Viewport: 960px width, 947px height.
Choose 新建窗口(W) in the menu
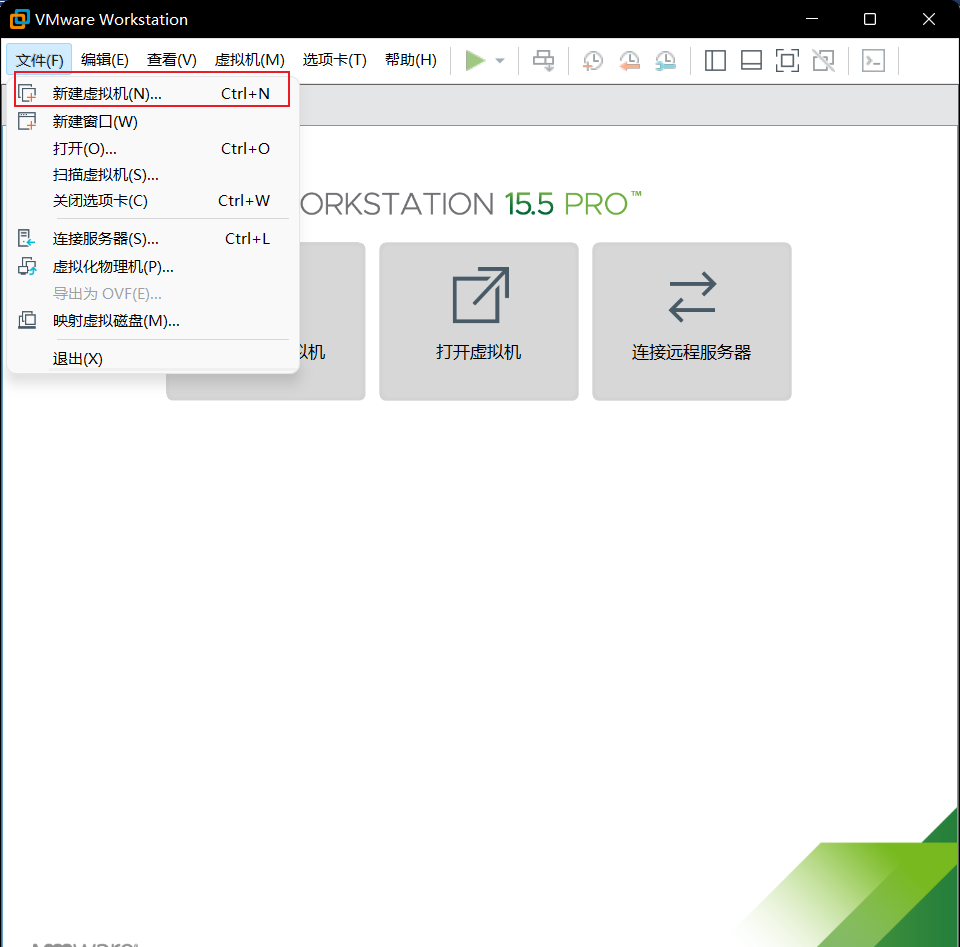[95, 122]
